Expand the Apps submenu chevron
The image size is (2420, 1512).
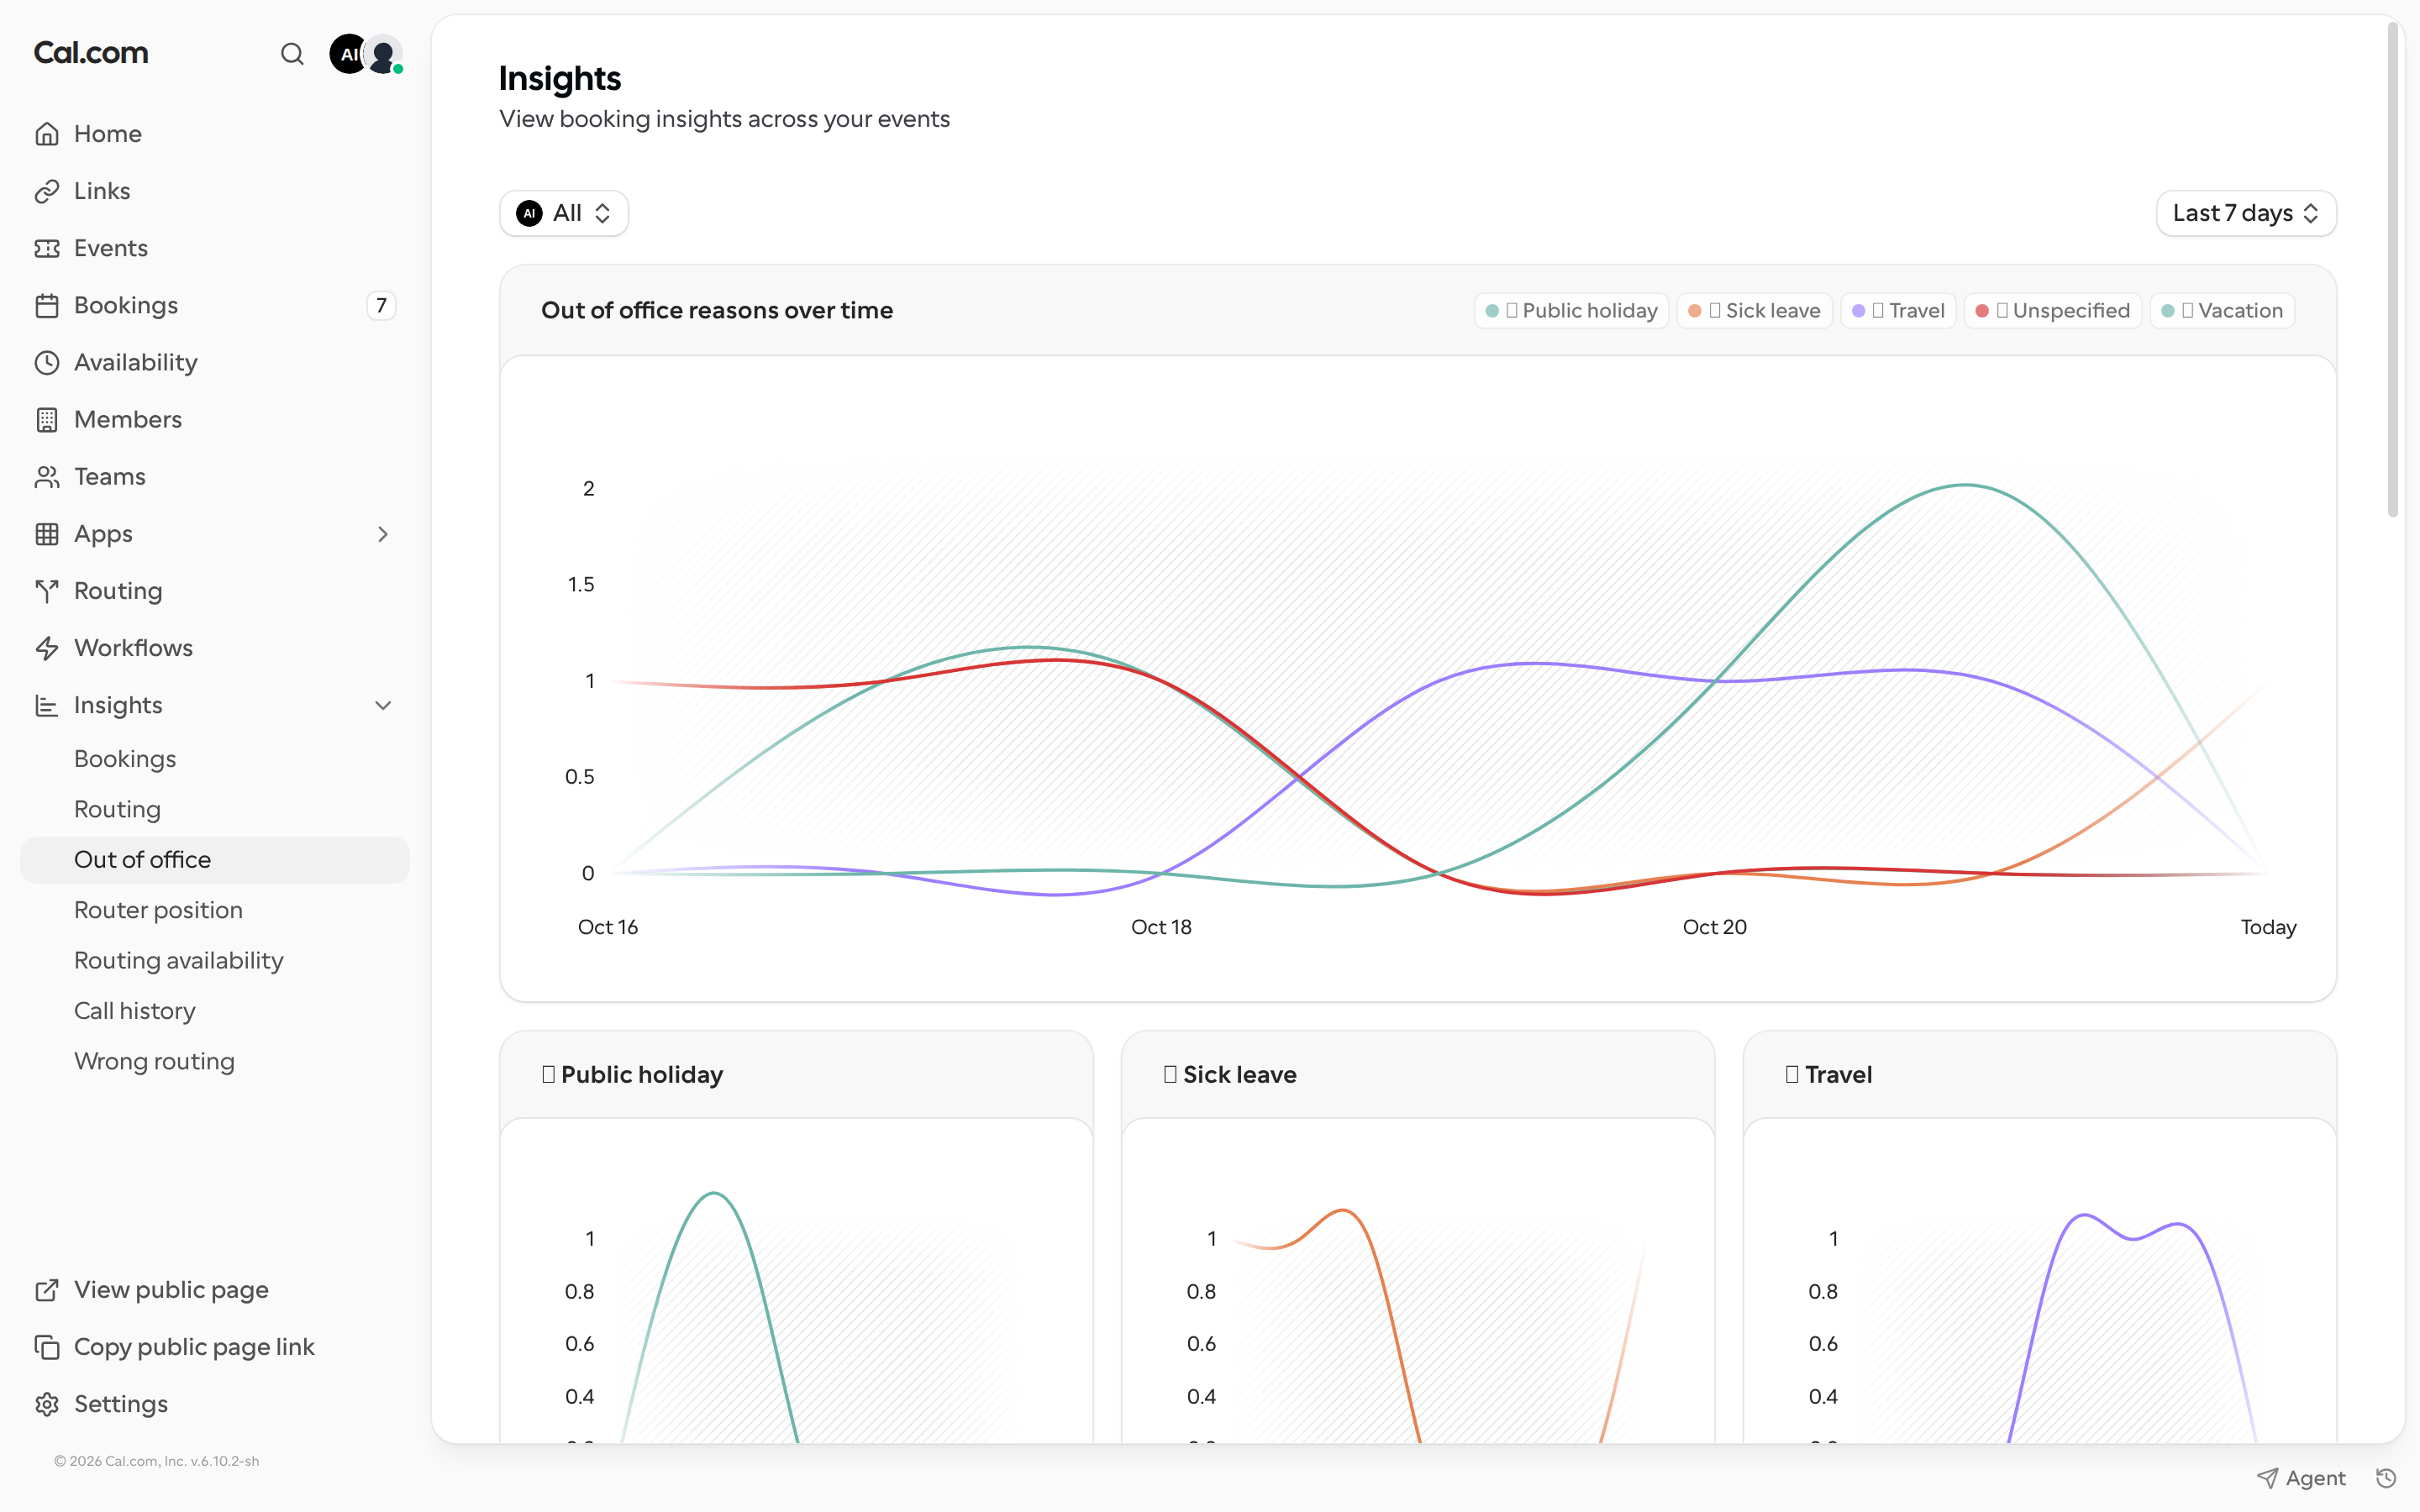383,534
